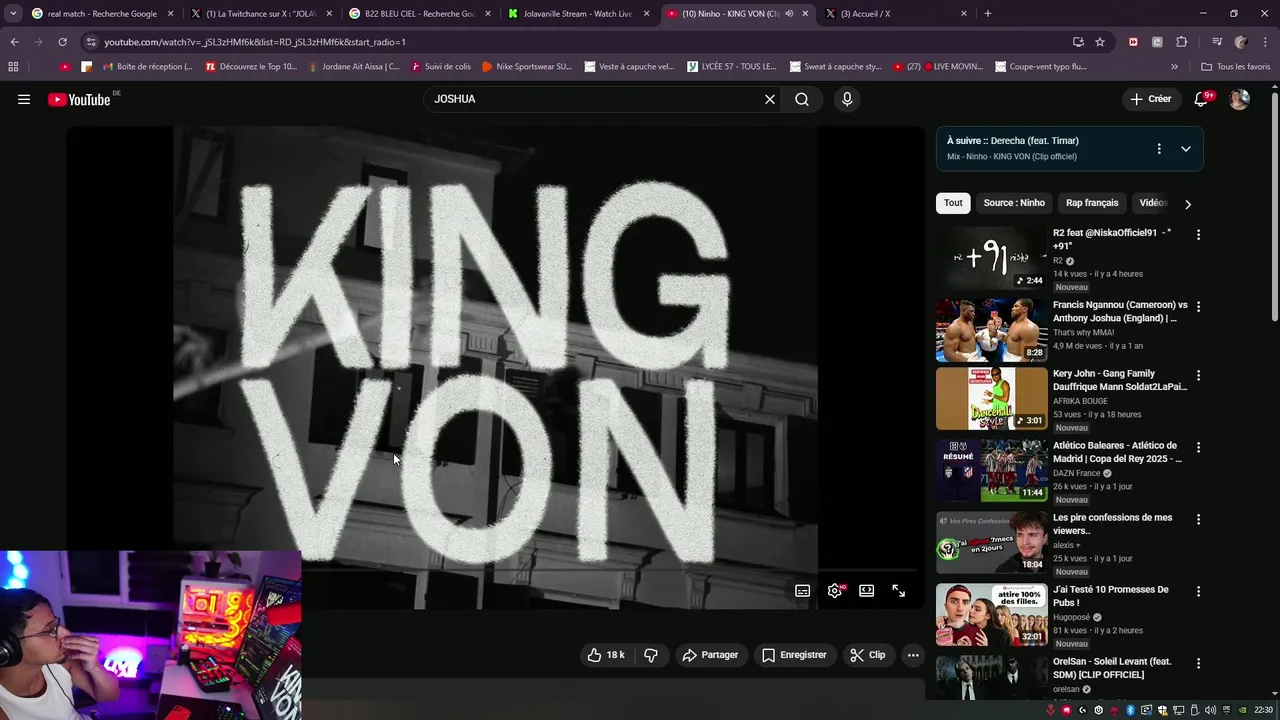Open a new browser tab
The width and height of the screenshot is (1280, 720).
point(988,14)
